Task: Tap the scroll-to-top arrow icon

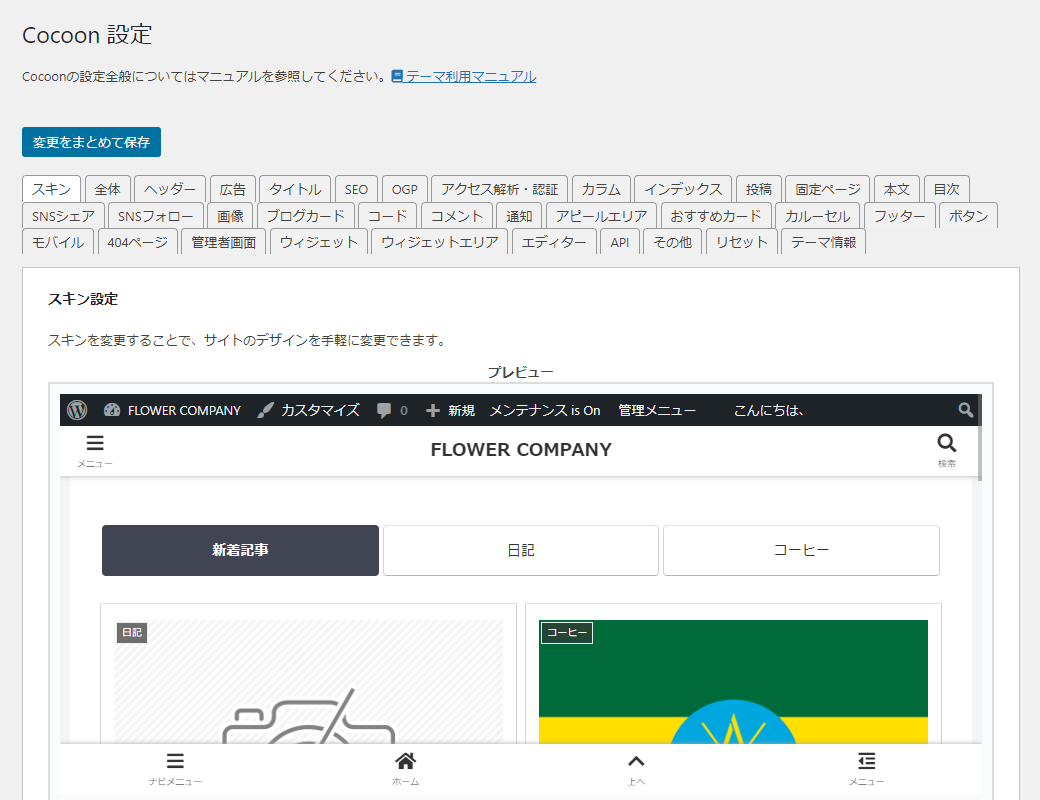Action: 636,762
